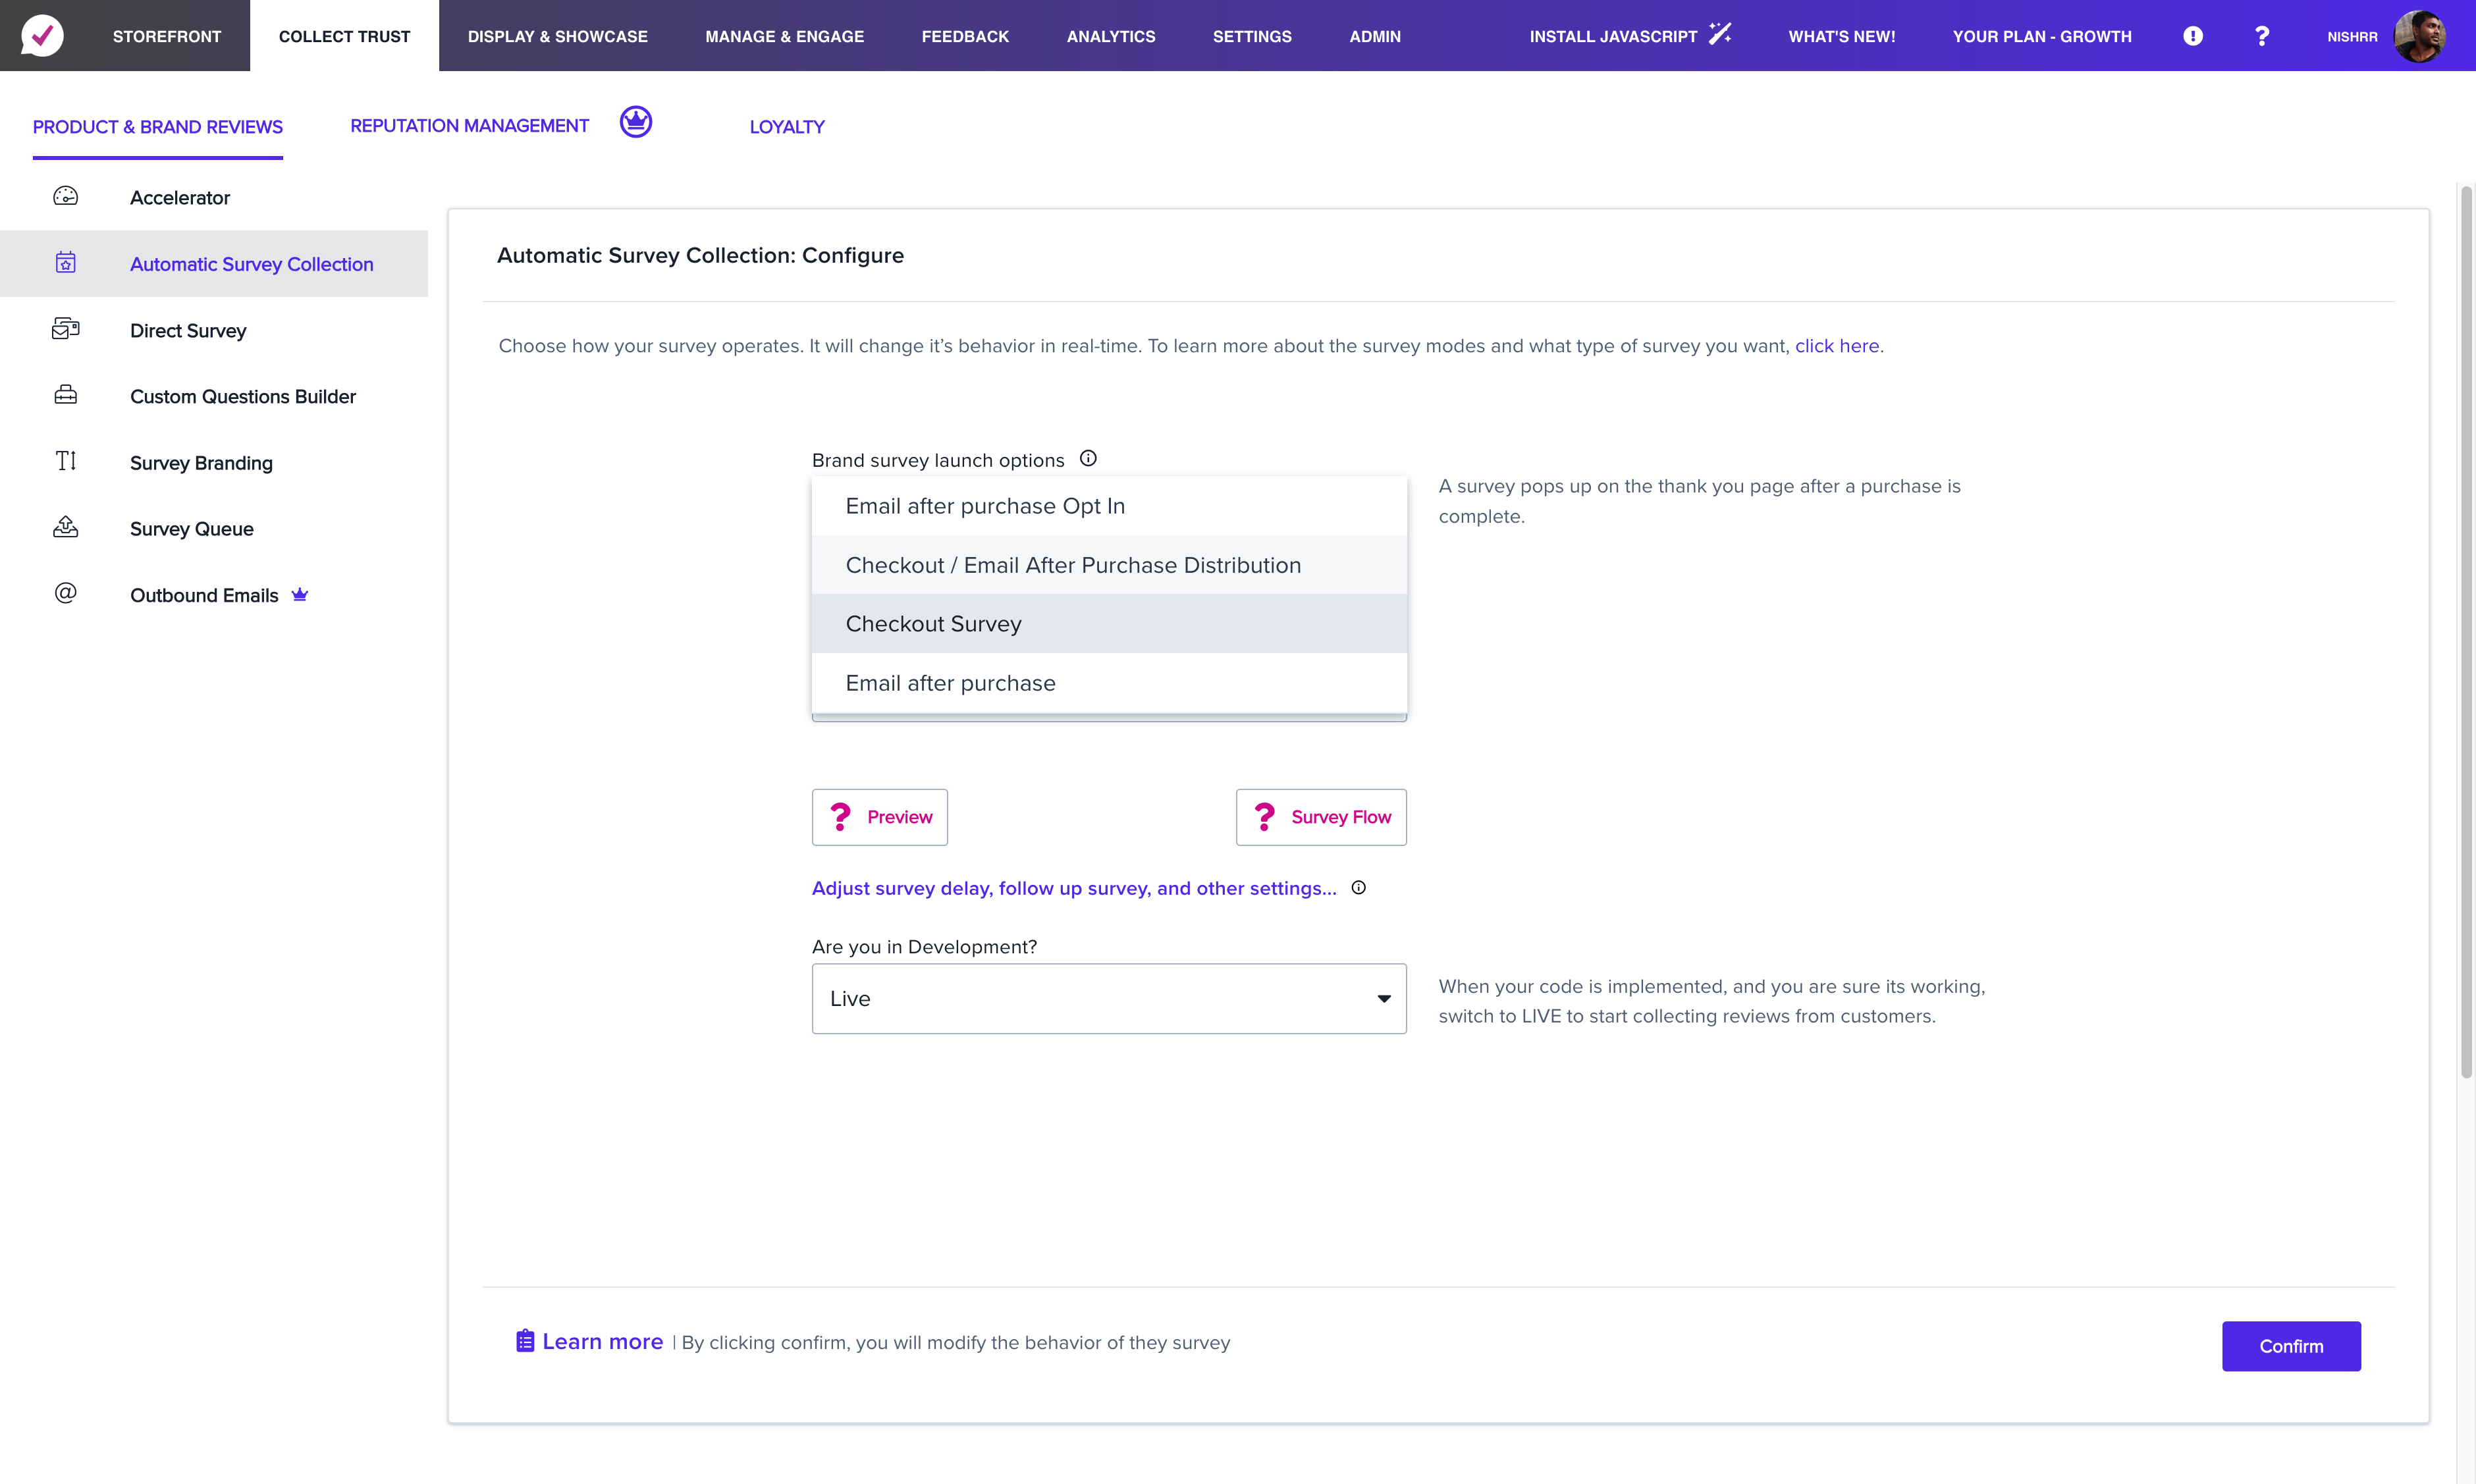Open the Storefront menu
This screenshot has width=2476, height=1484.
pyautogui.click(x=167, y=36)
